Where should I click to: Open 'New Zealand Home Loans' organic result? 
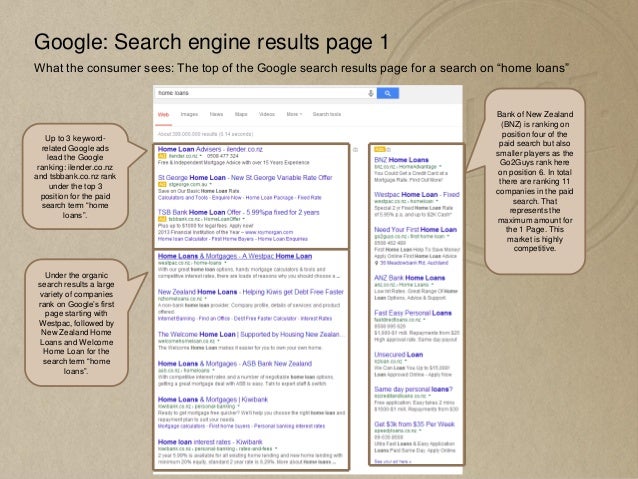(x=251, y=292)
